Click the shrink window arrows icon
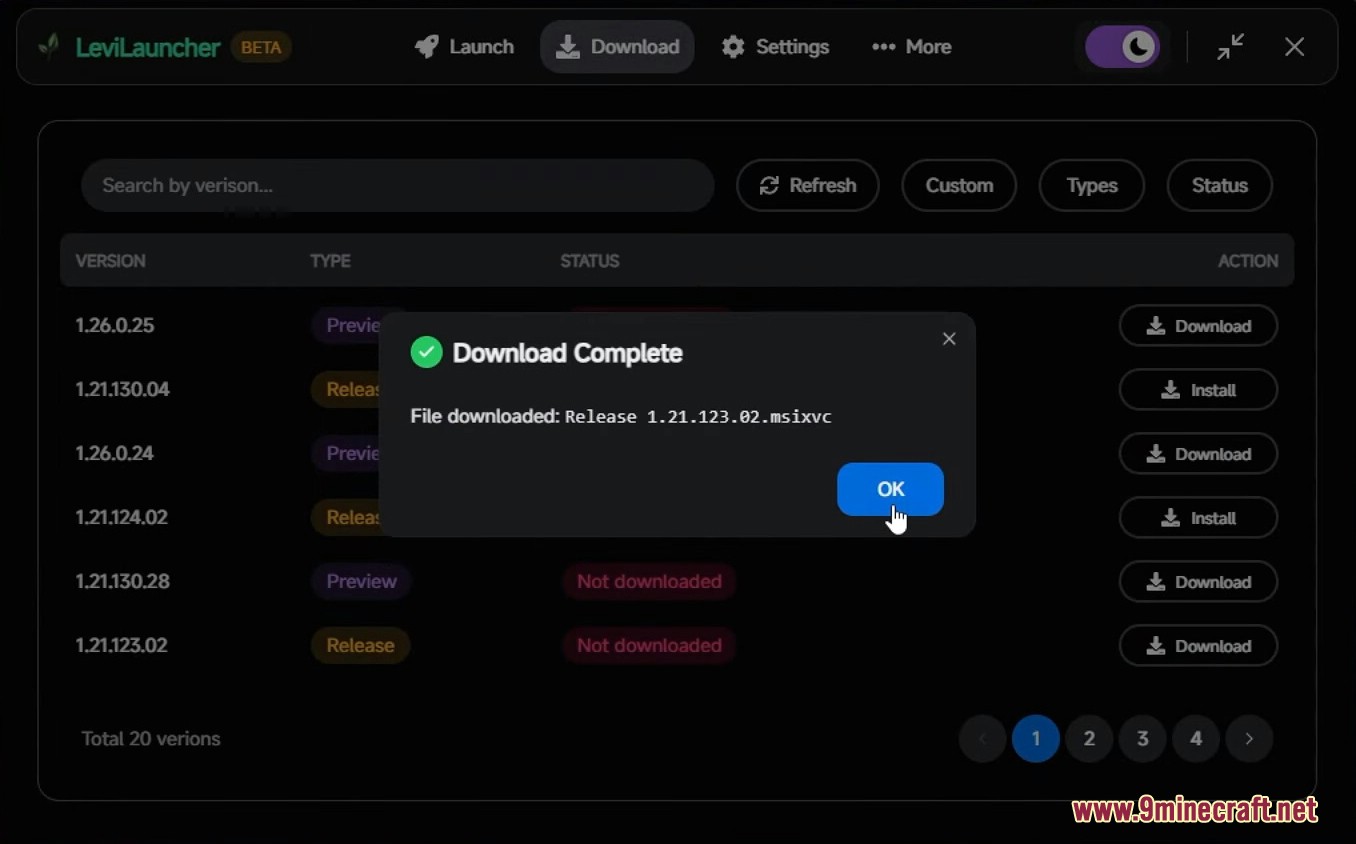The width and height of the screenshot is (1356, 844). click(x=1231, y=47)
